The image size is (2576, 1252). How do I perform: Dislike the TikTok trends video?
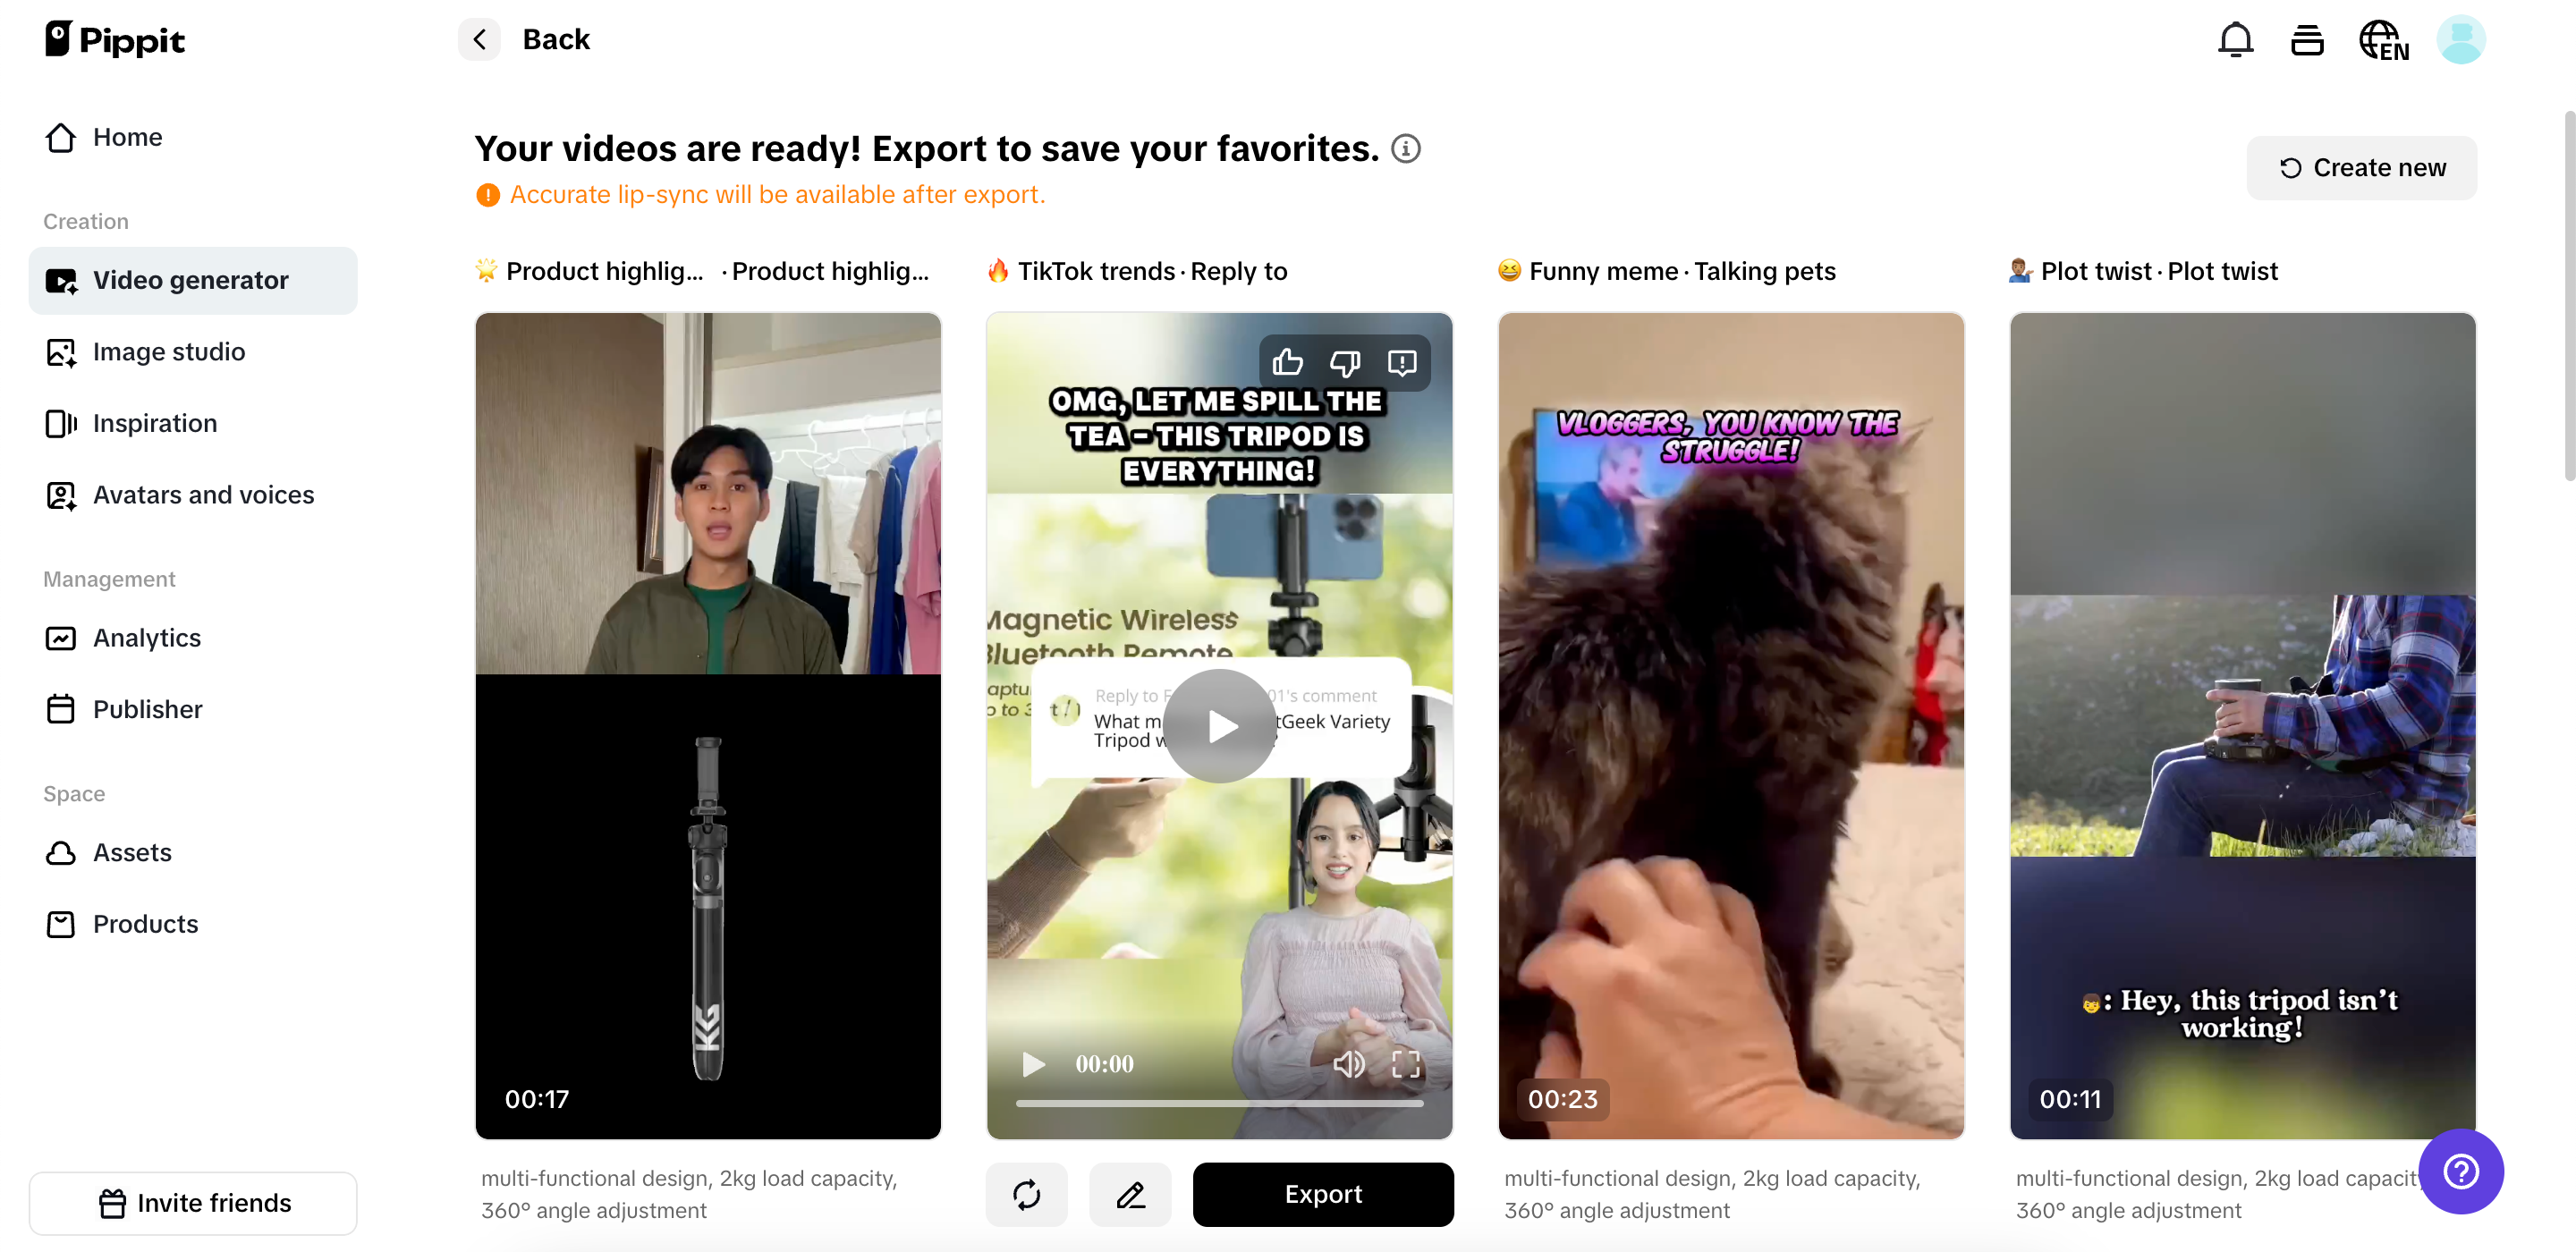tap(1345, 362)
